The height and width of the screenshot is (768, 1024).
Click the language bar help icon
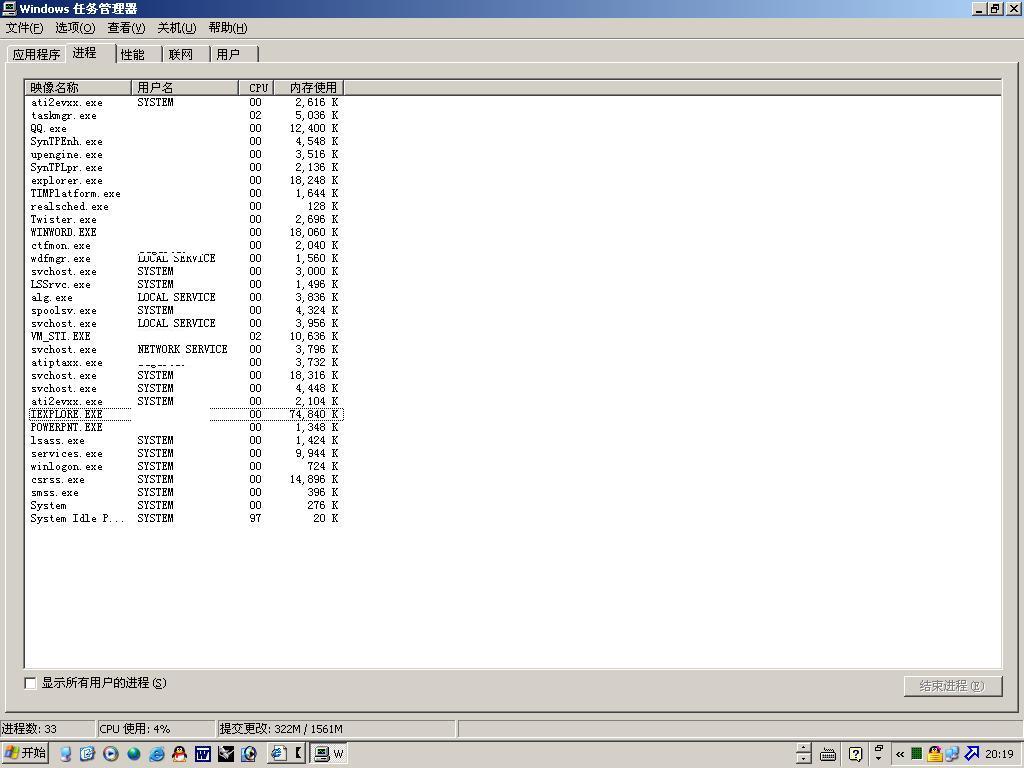(855, 754)
